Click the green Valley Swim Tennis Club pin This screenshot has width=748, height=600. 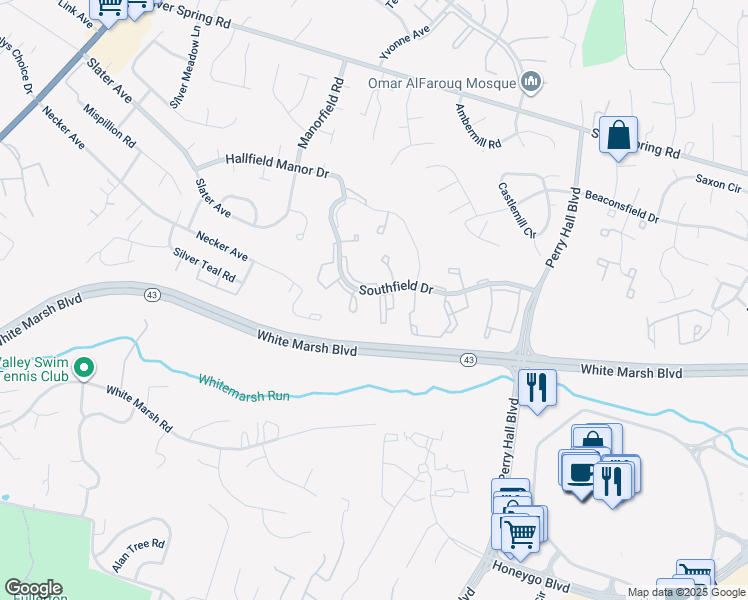[84, 369]
